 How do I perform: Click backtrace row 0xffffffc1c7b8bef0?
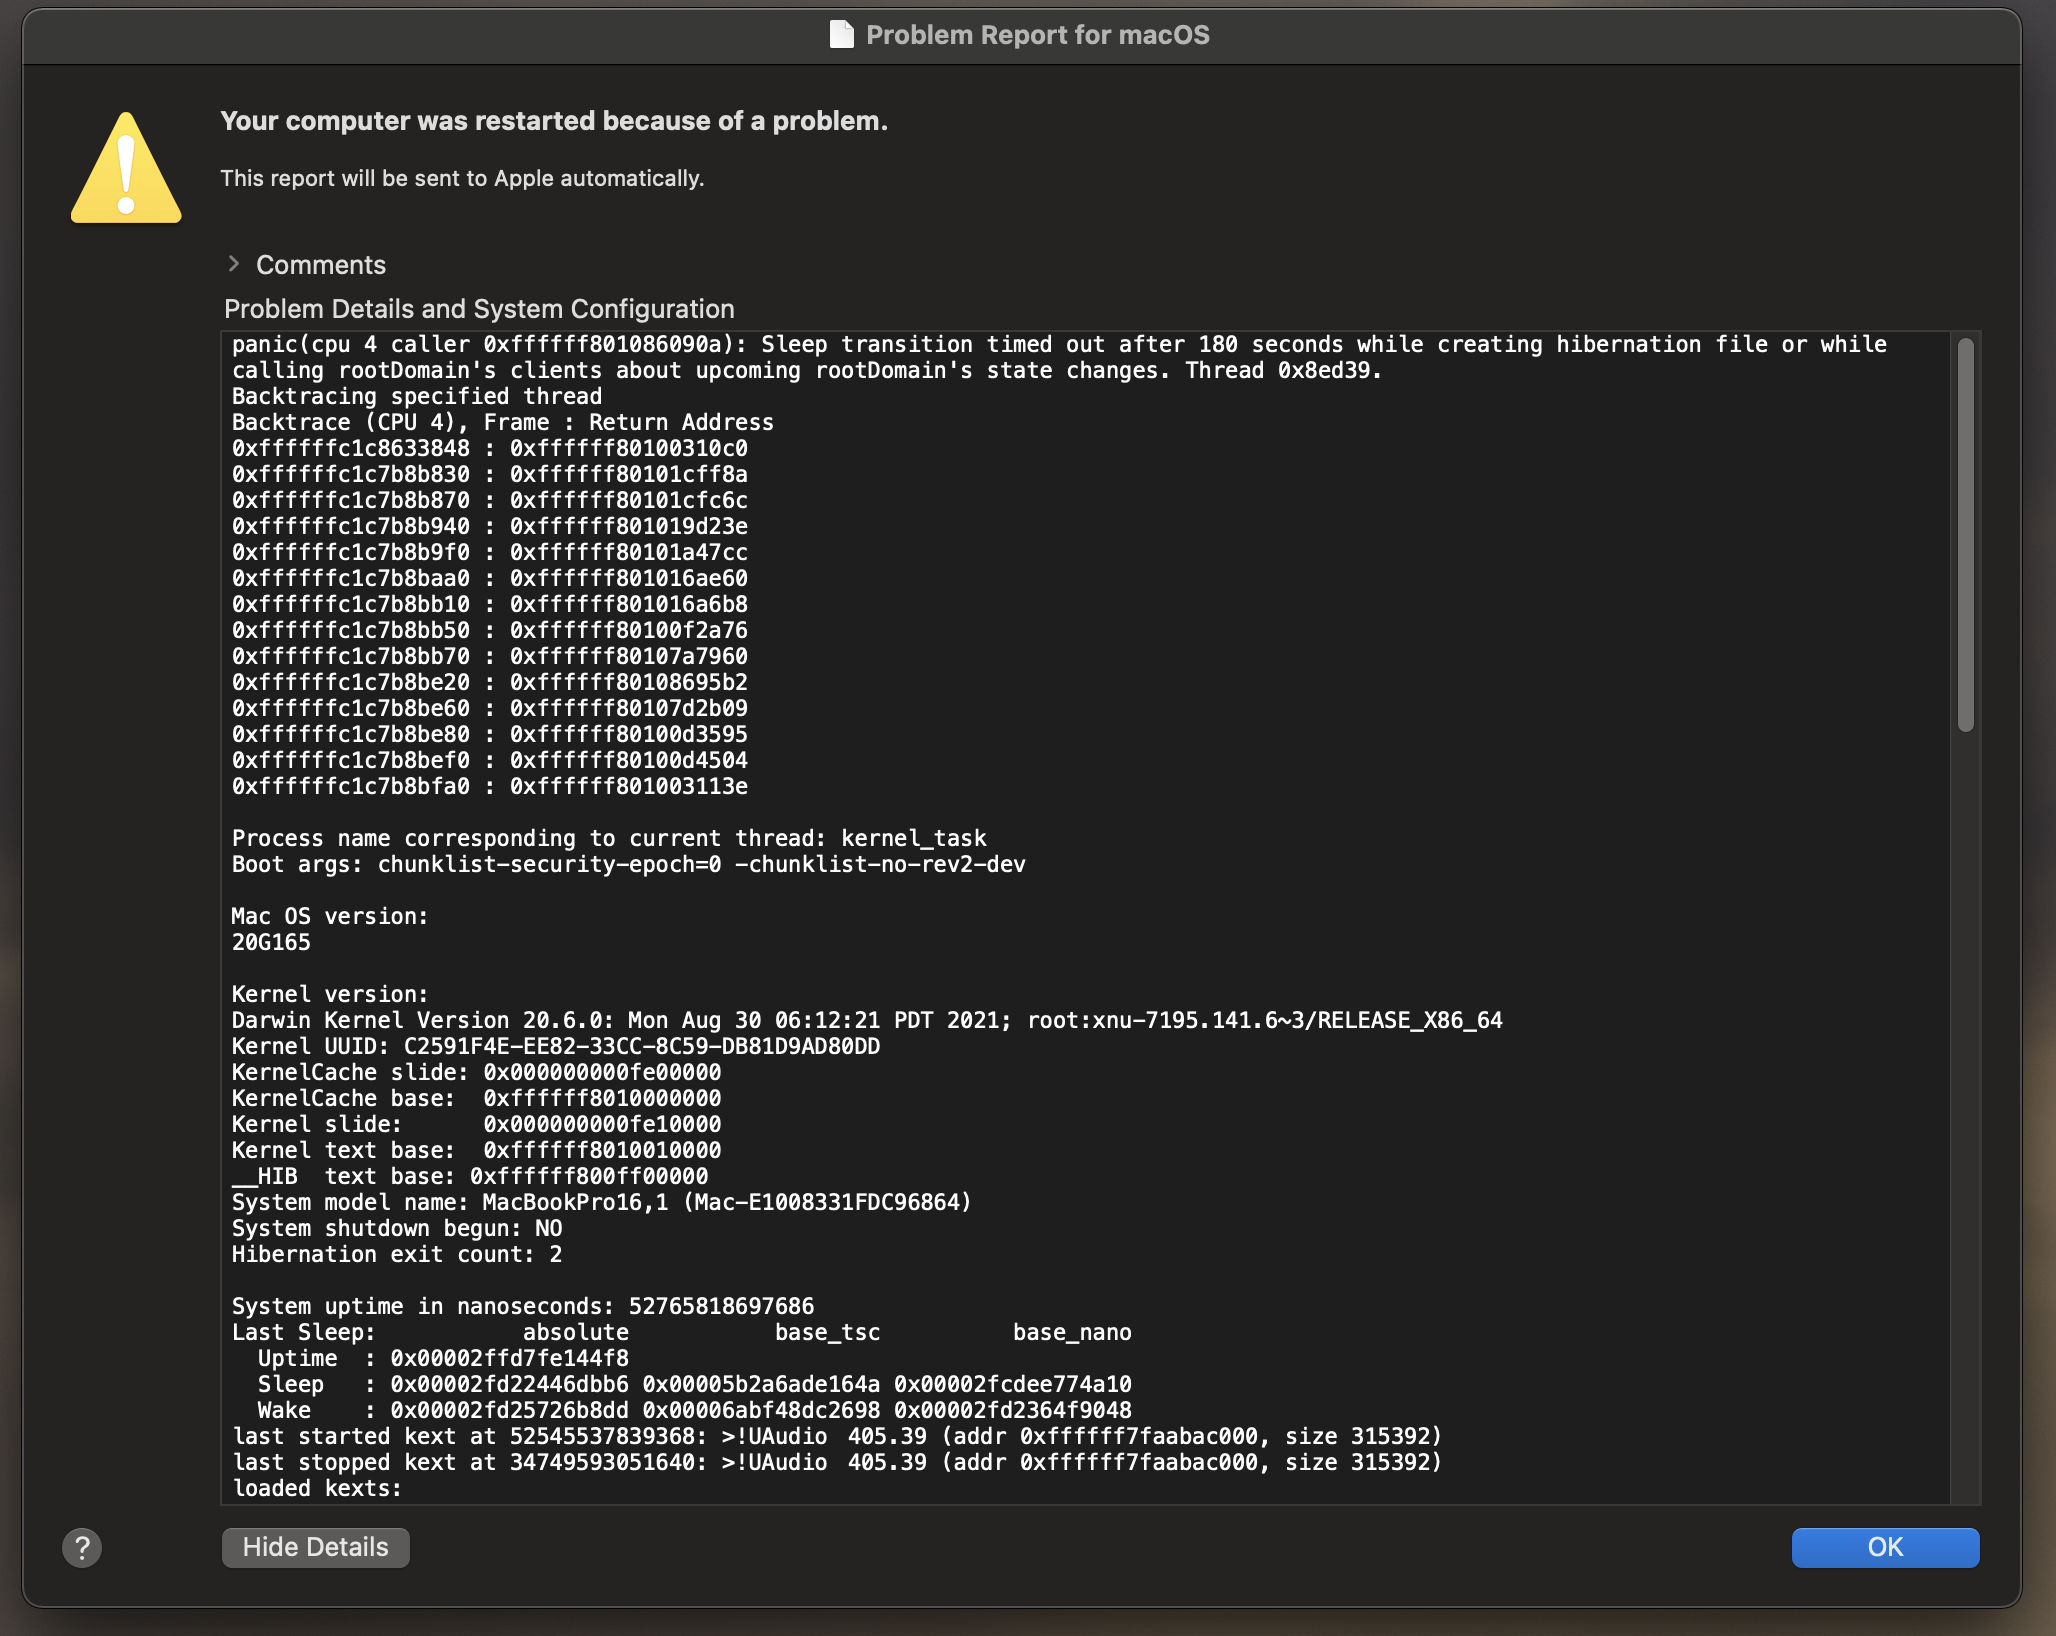click(x=490, y=760)
